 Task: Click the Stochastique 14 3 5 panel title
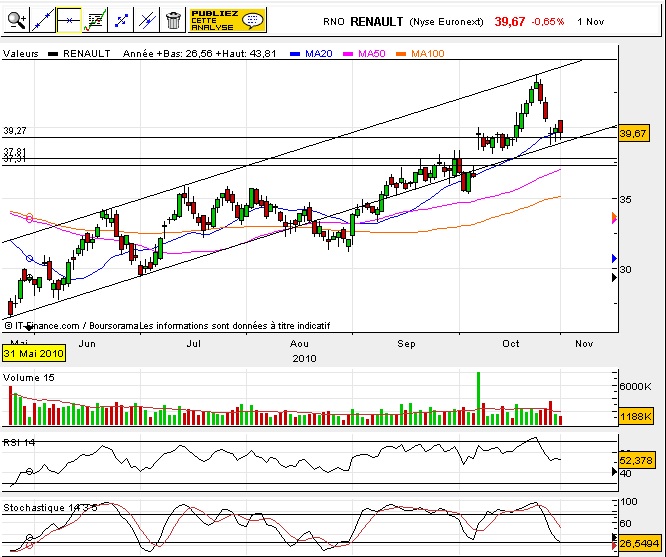pyautogui.click(x=50, y=508)
